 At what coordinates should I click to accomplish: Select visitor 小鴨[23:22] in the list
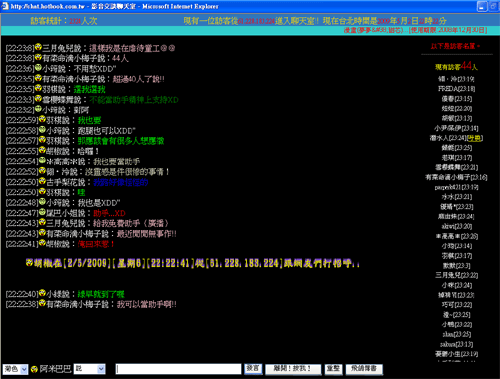(457, 324)
